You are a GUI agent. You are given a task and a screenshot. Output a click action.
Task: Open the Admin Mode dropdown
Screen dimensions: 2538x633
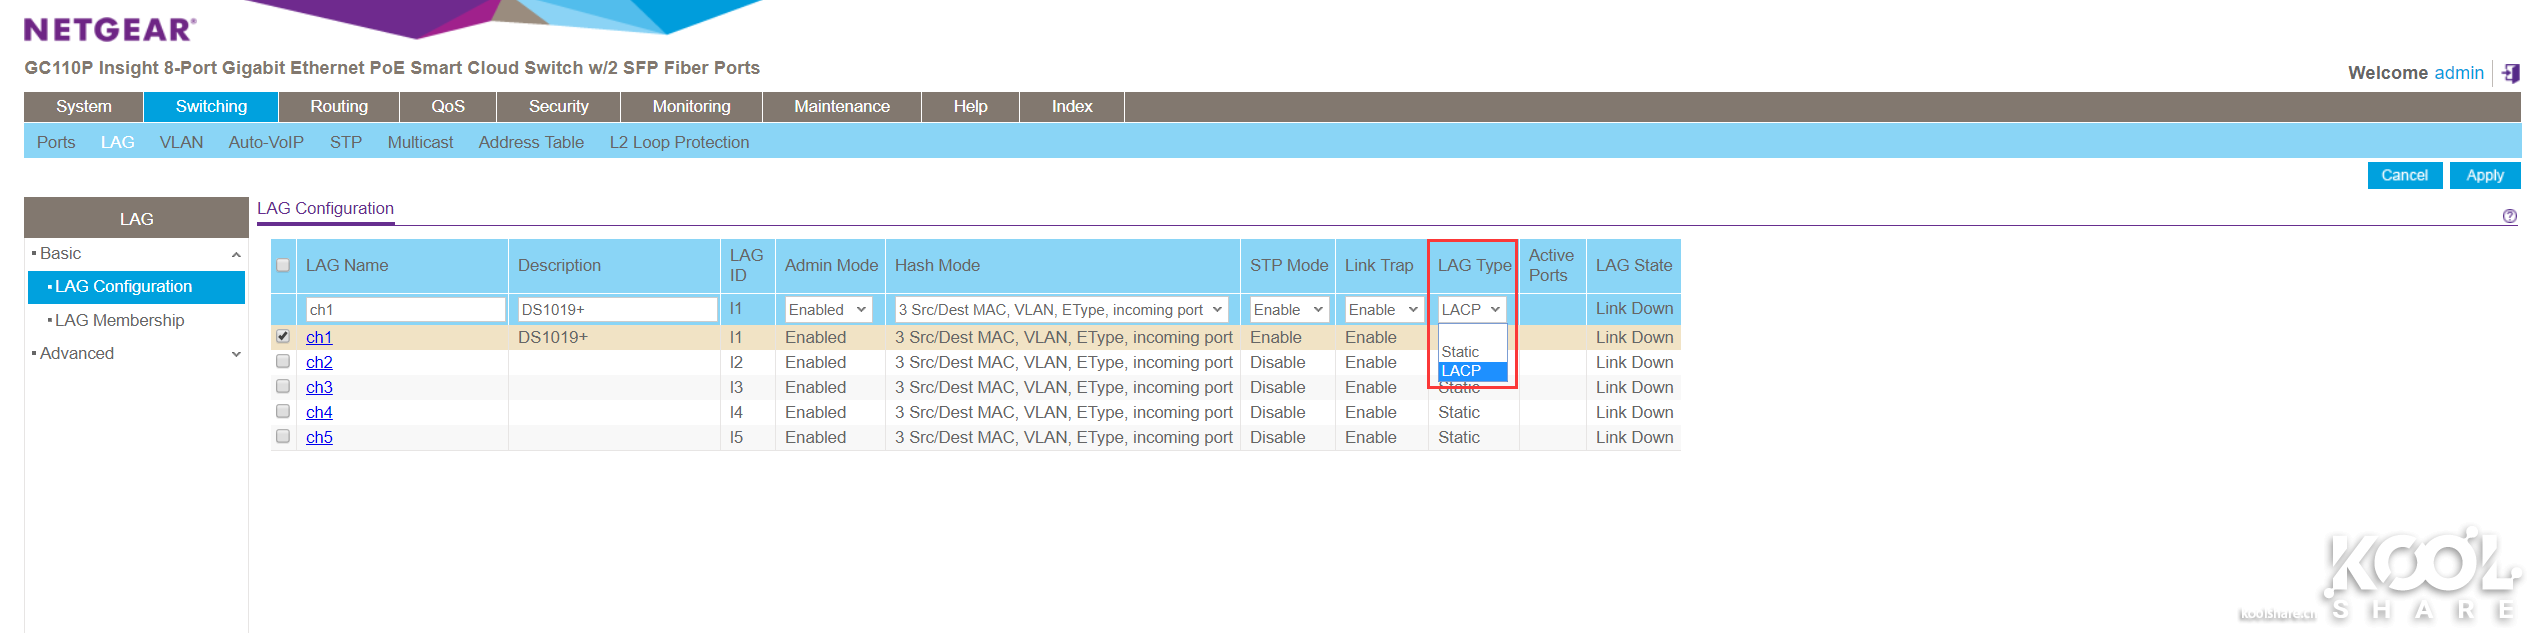[x=827, y=310]
